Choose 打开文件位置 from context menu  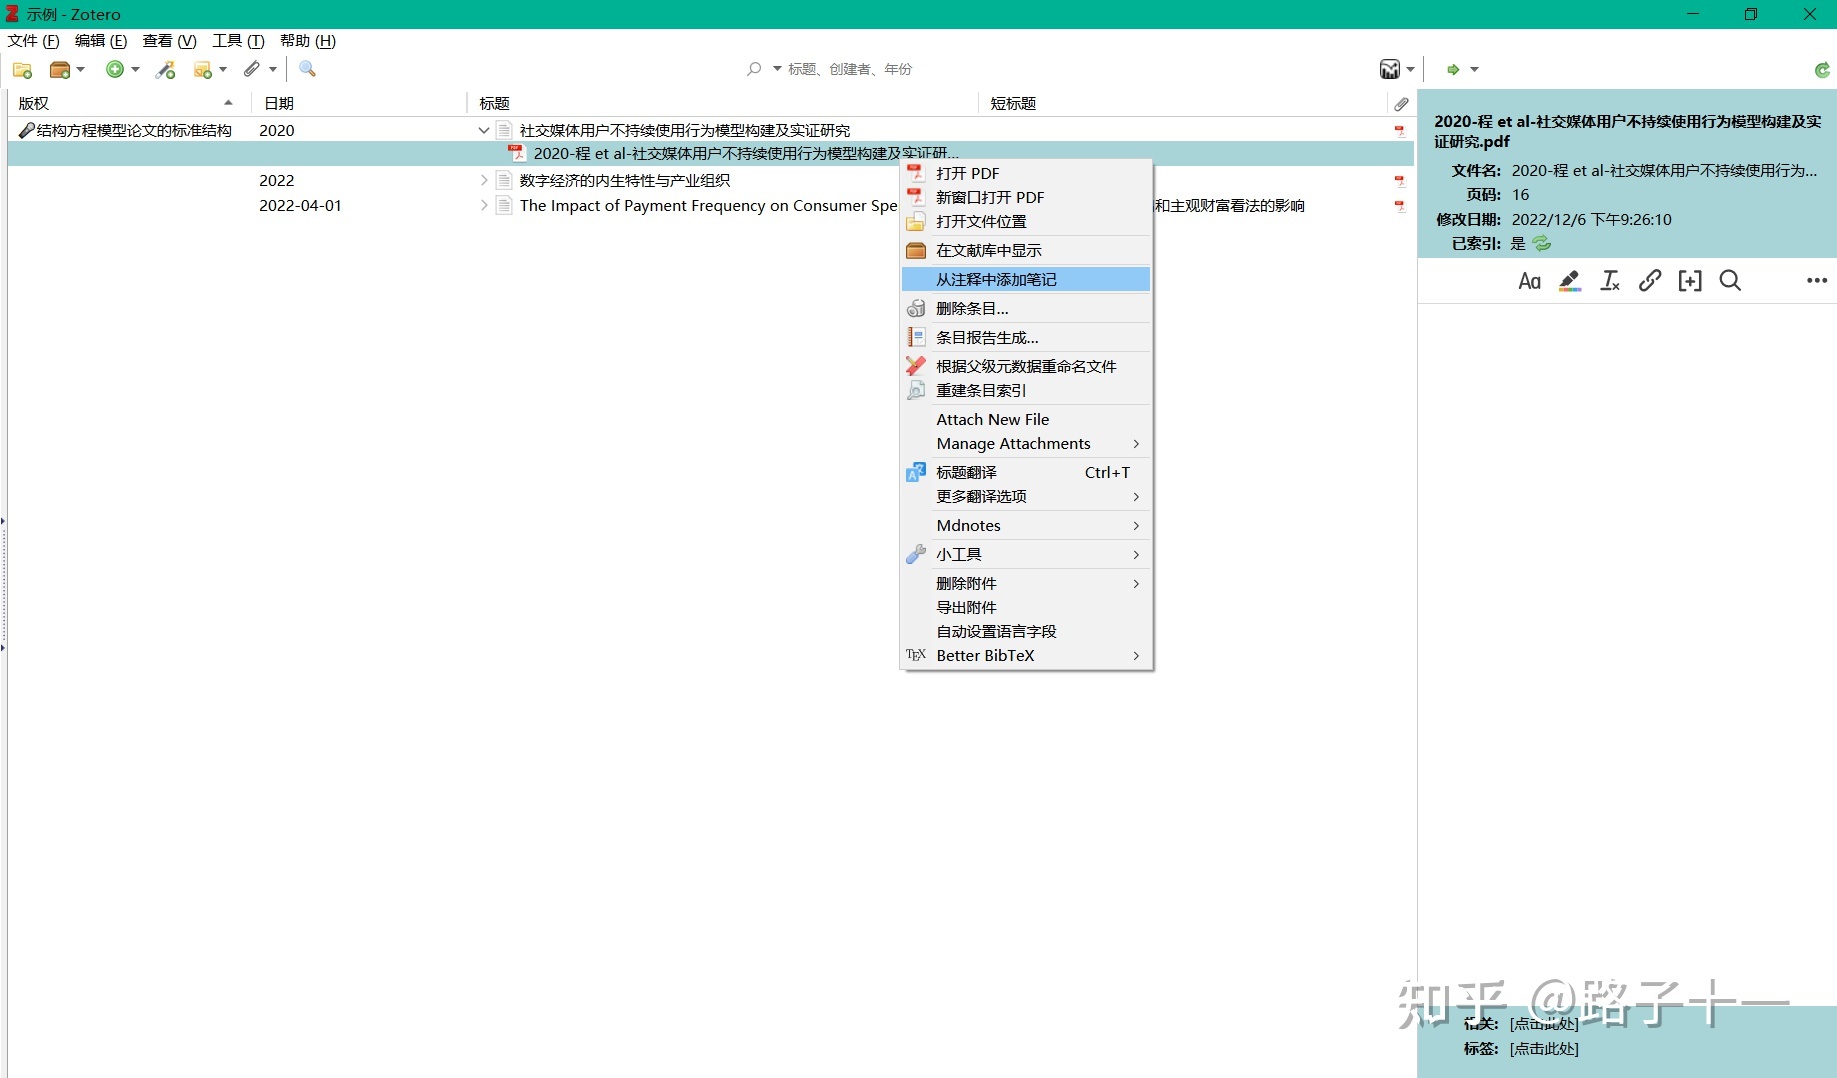click(1026, 221)
